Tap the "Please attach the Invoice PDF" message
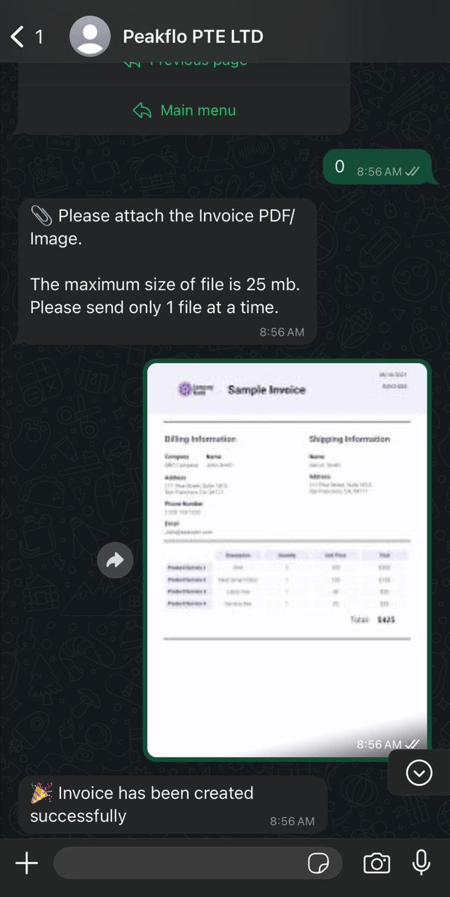Viewport: 450px width, 897px height. 168,272
